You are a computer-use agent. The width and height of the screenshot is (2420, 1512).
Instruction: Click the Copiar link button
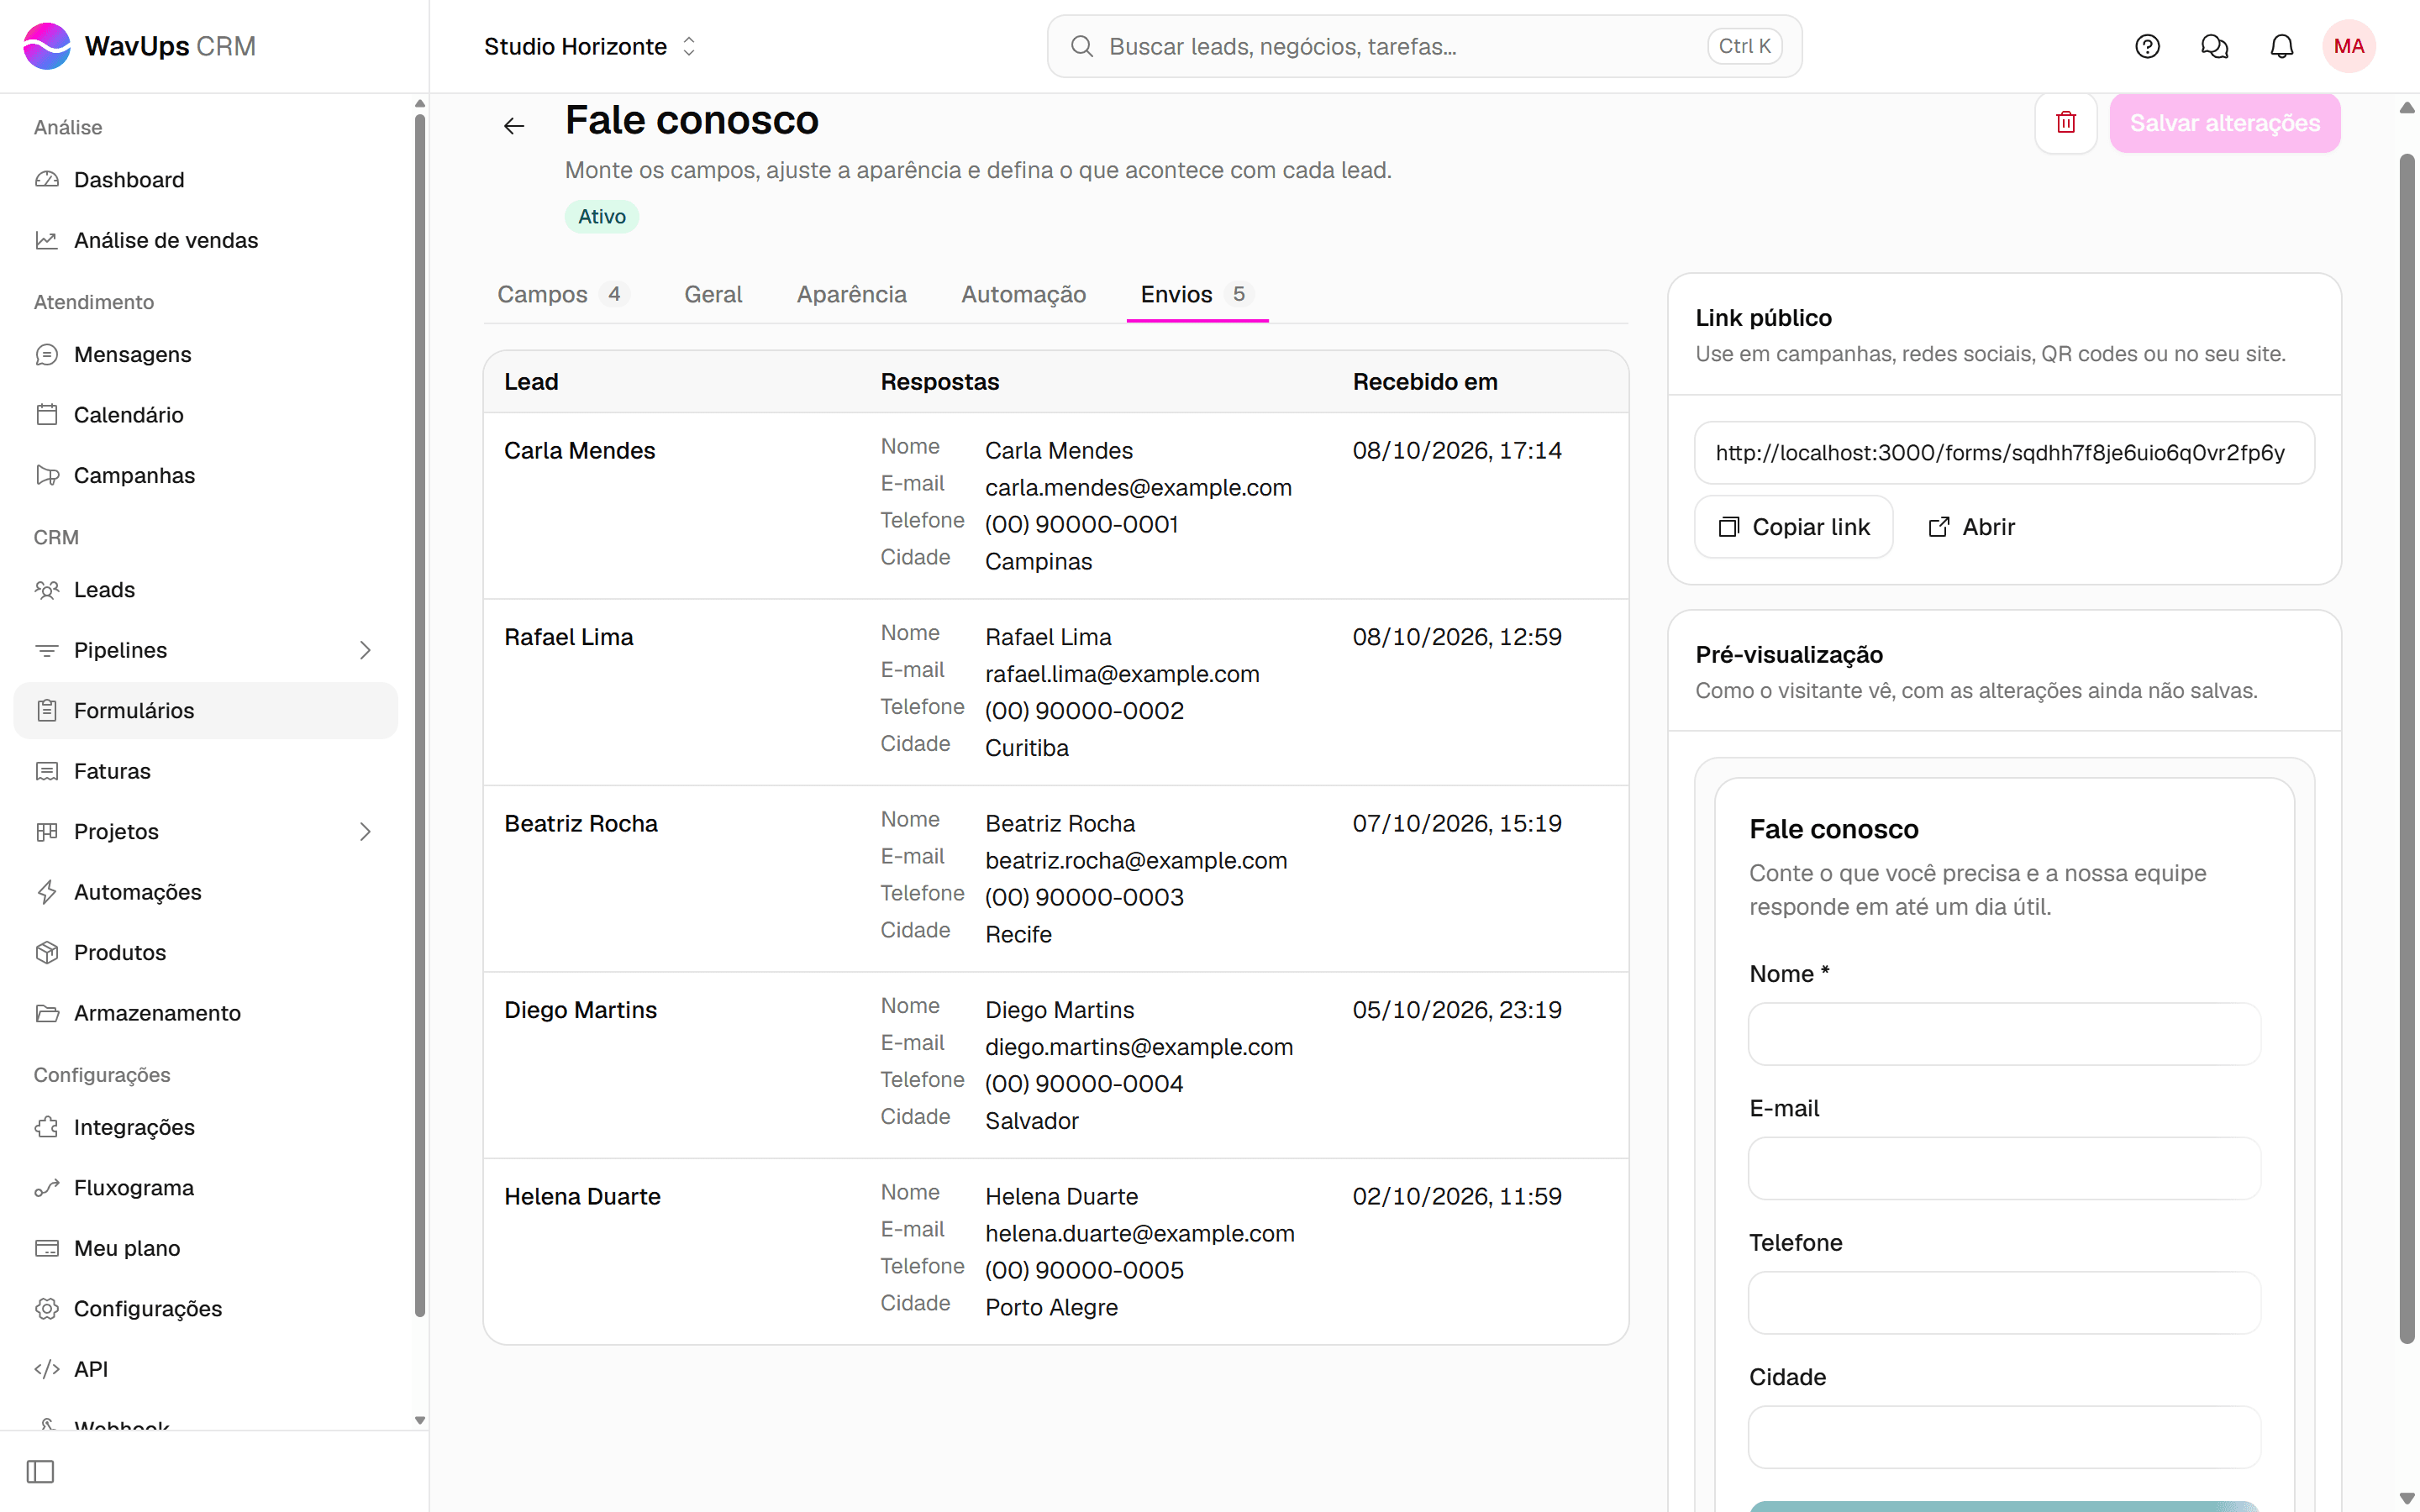[x=1793, y=527]
